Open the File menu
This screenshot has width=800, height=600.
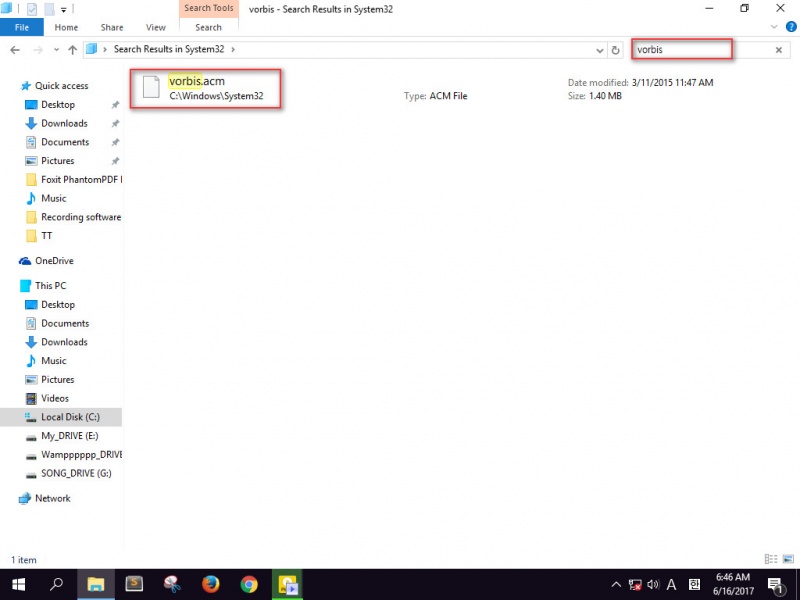[x=21, y=28]
